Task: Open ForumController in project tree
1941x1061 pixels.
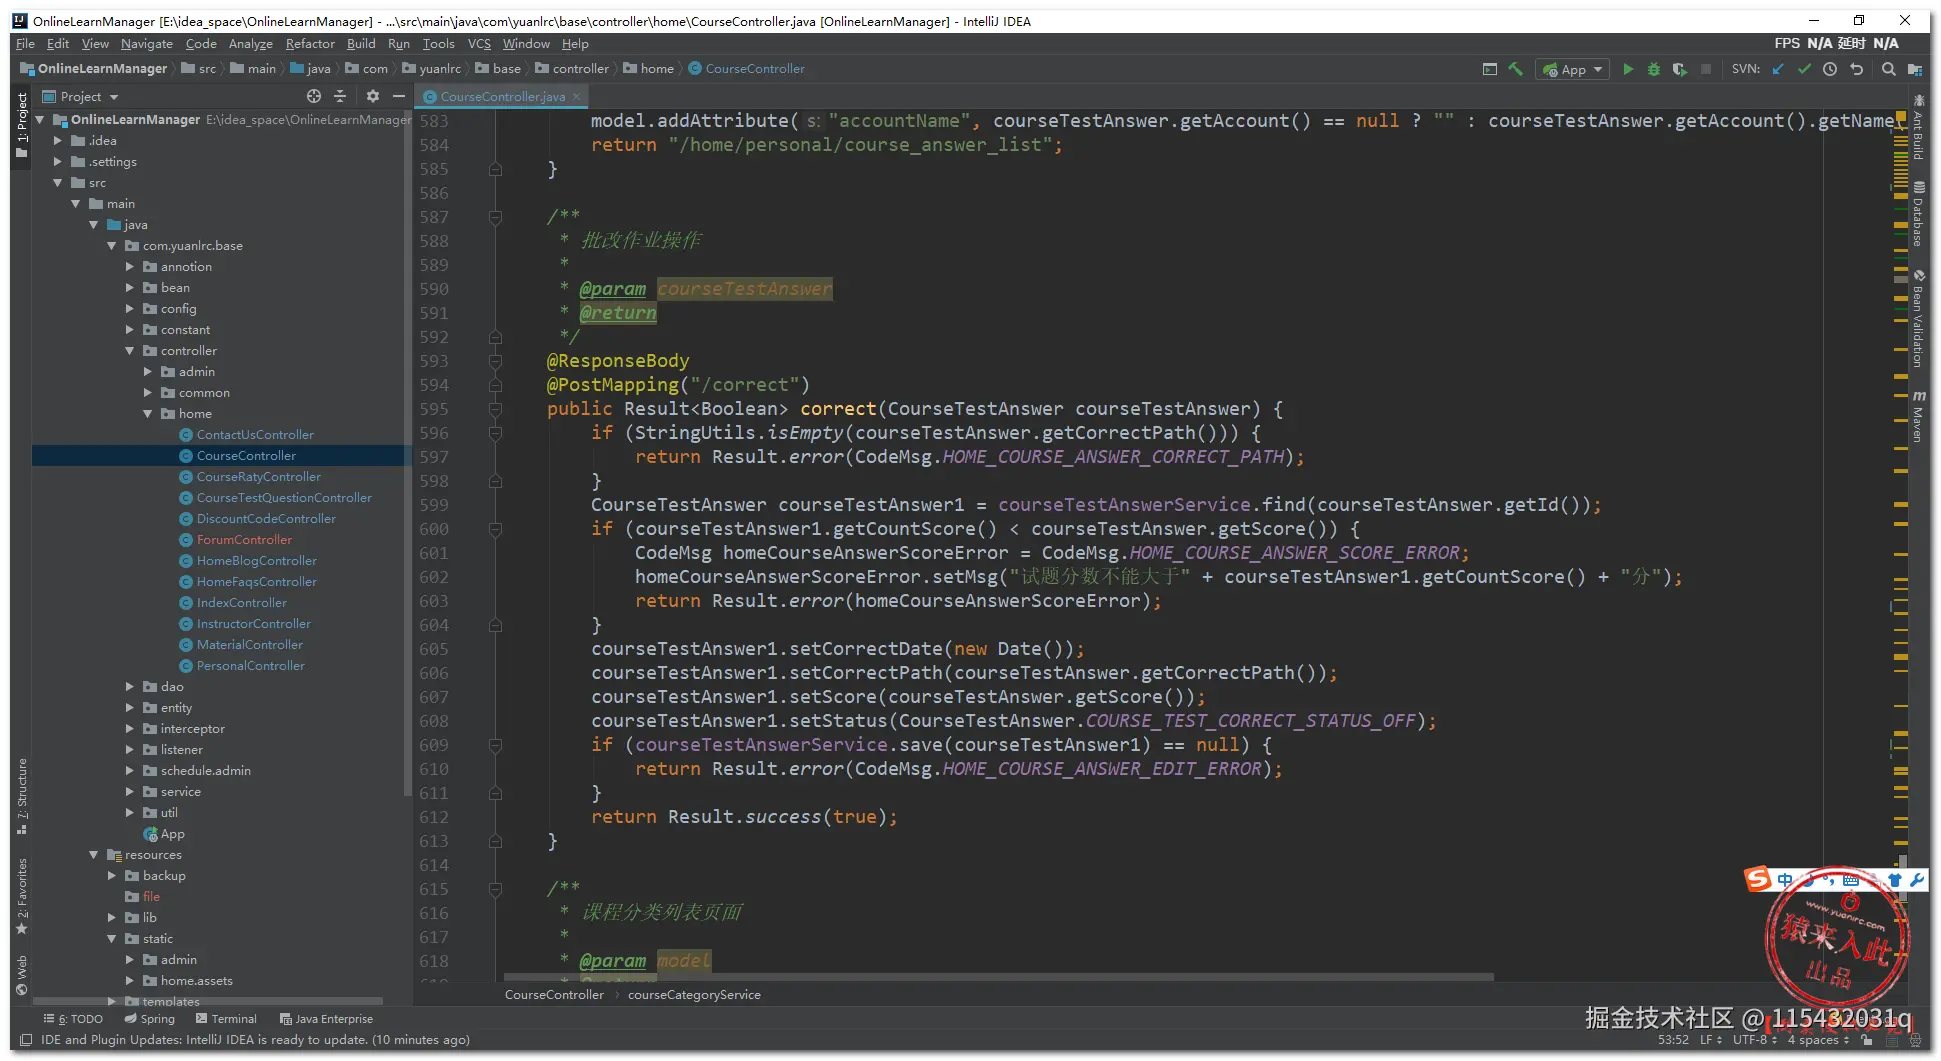Action: (244, 540)
